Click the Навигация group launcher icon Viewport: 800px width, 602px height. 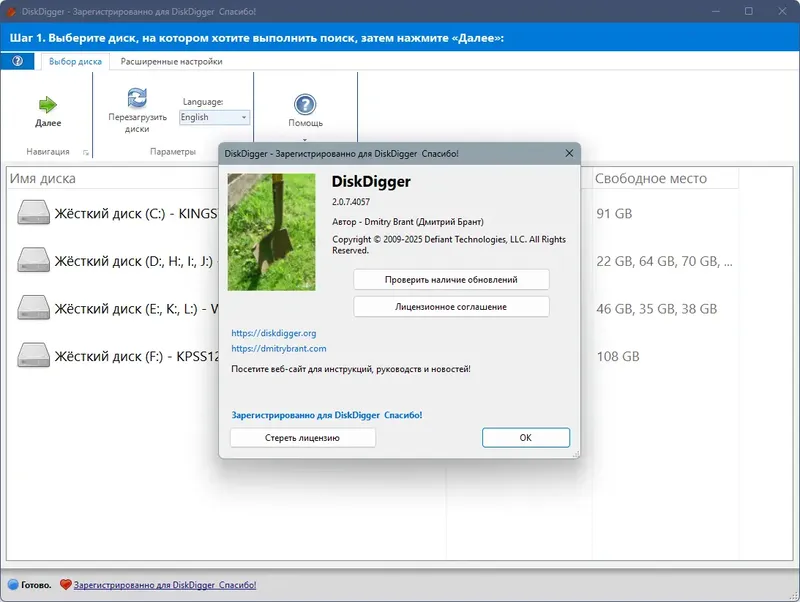pyautogui.click(x=86, y=152)
